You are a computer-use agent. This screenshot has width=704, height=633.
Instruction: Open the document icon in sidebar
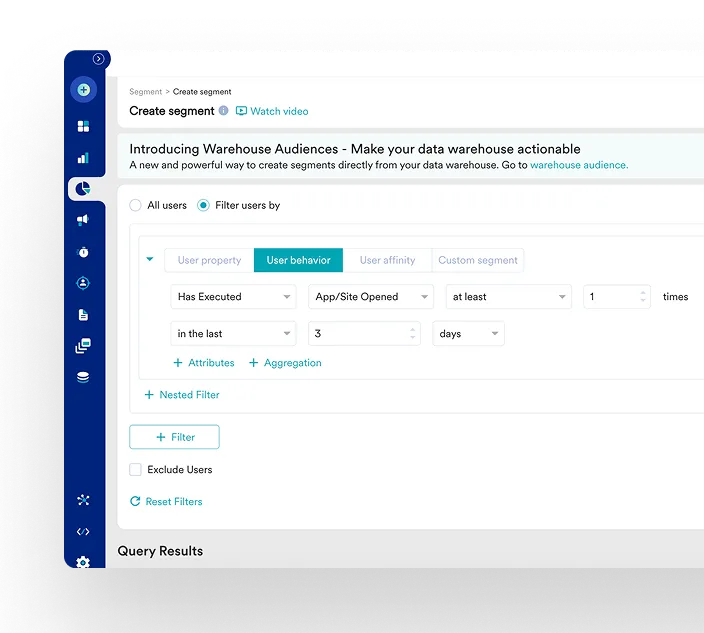point(84,315)
